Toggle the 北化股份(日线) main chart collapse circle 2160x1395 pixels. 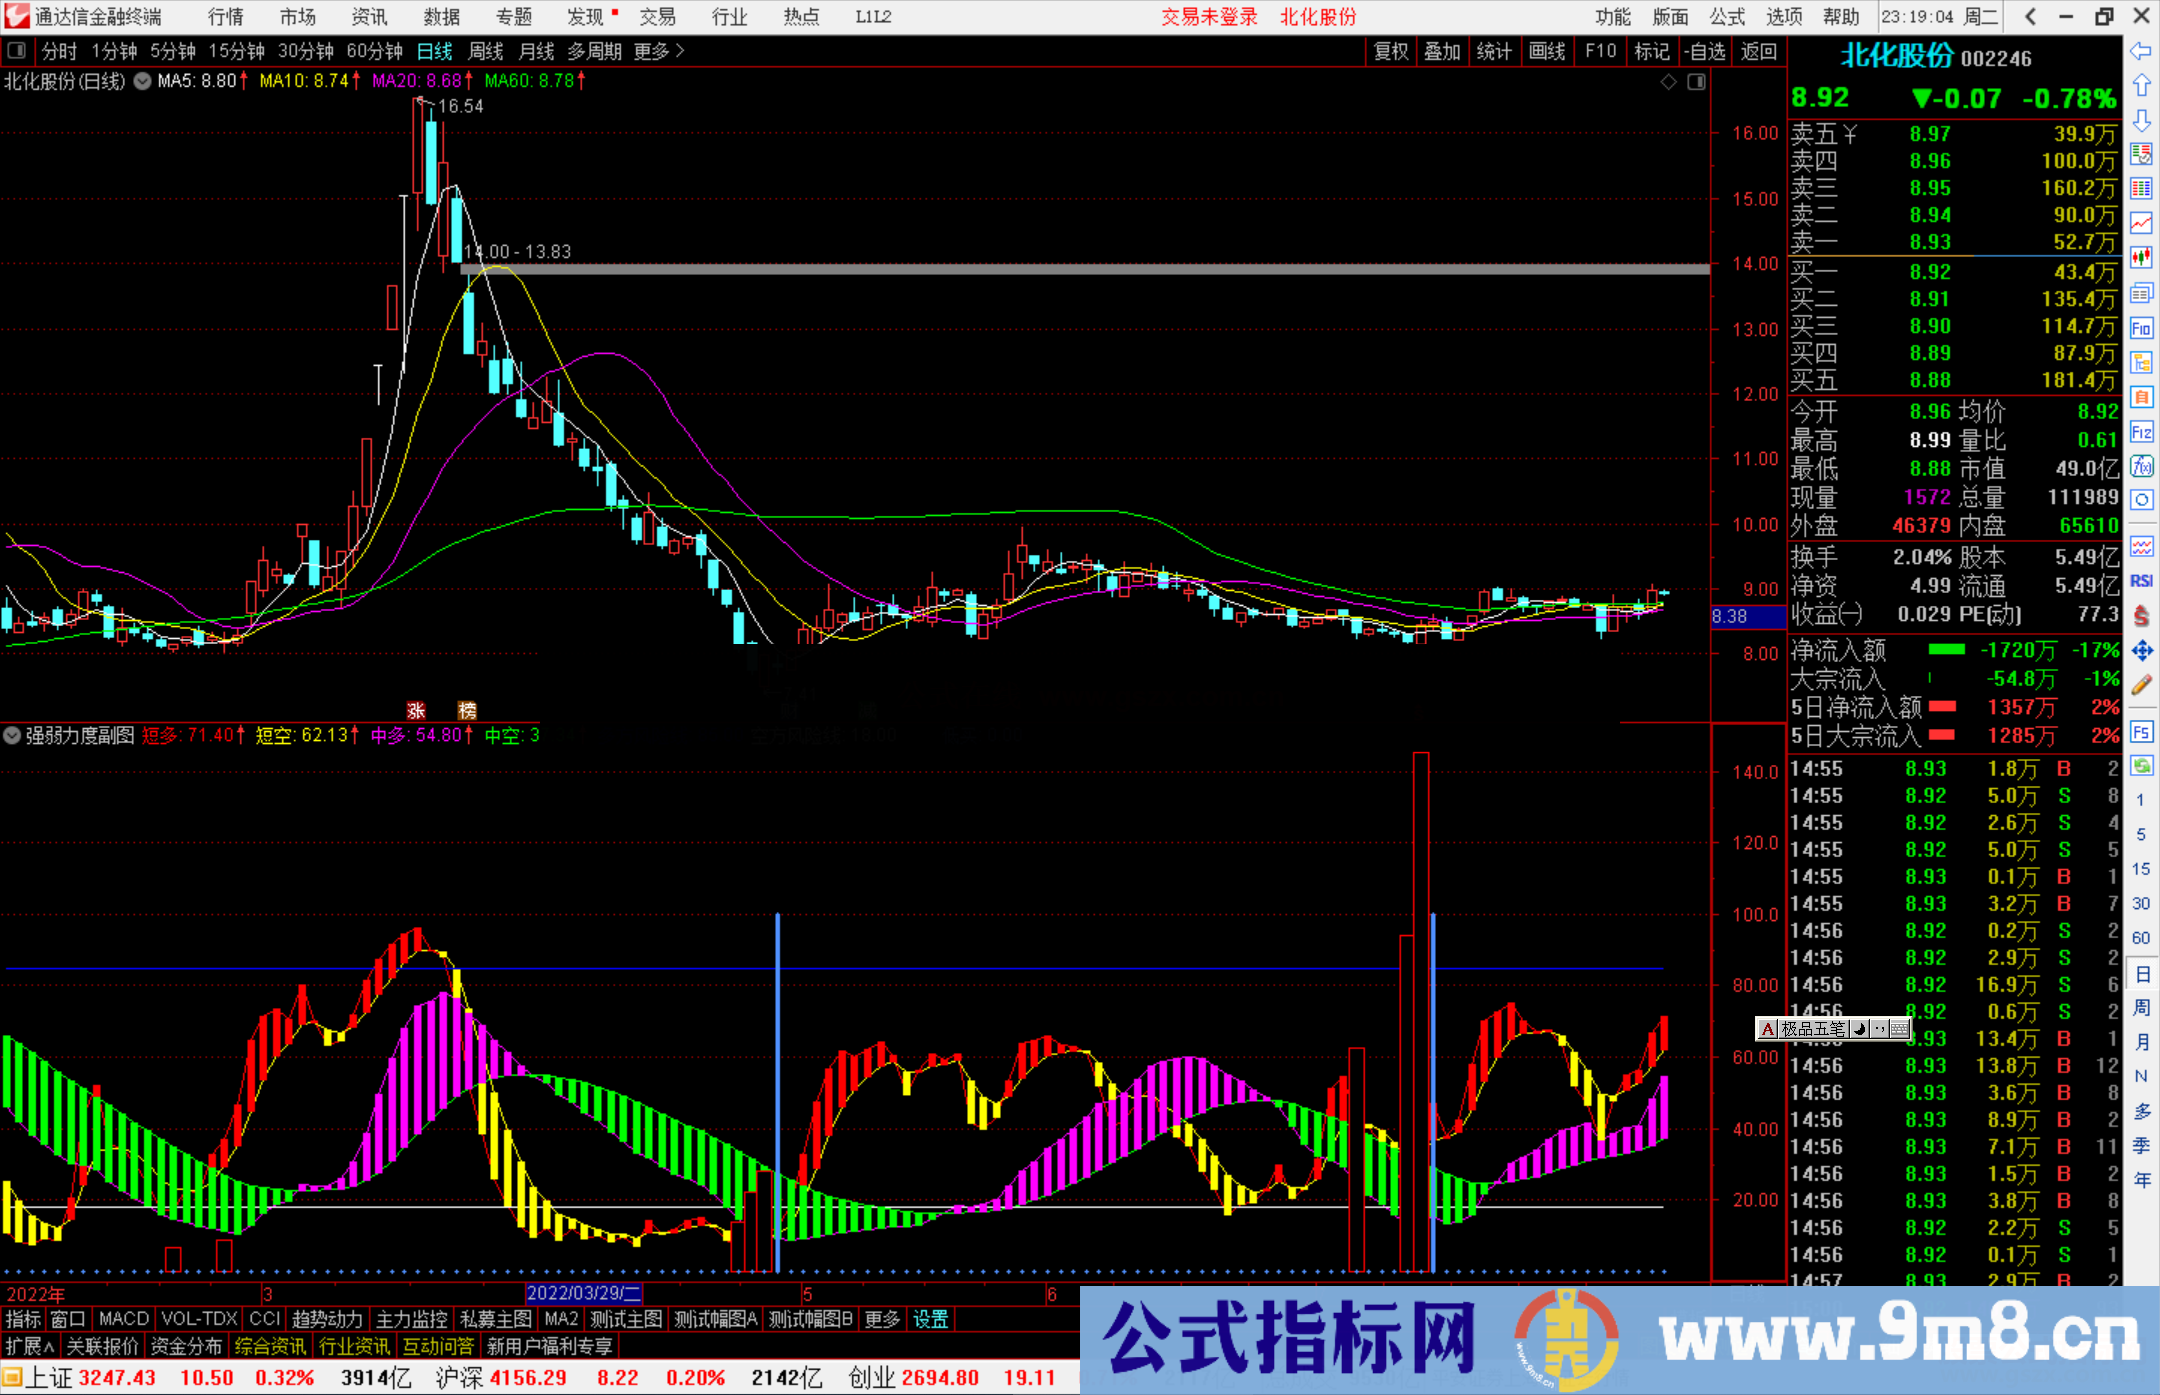(x=142, y=81)
